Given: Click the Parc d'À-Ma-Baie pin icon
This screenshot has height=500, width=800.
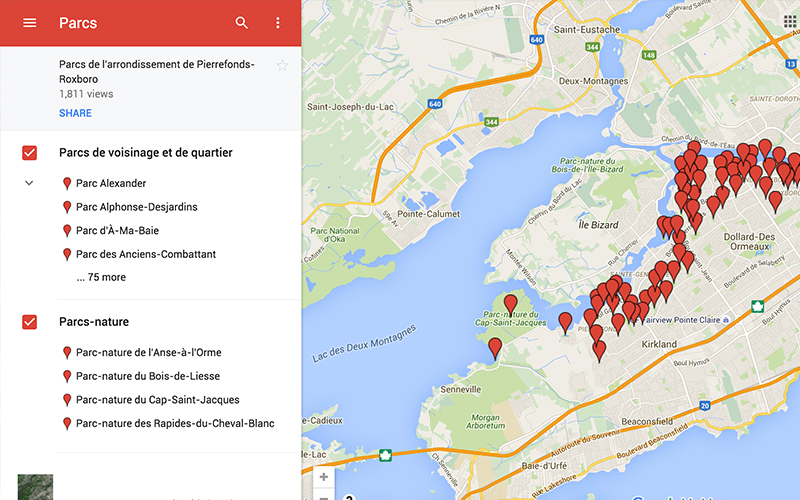Looking at the screenshot, I should [67, 231].
